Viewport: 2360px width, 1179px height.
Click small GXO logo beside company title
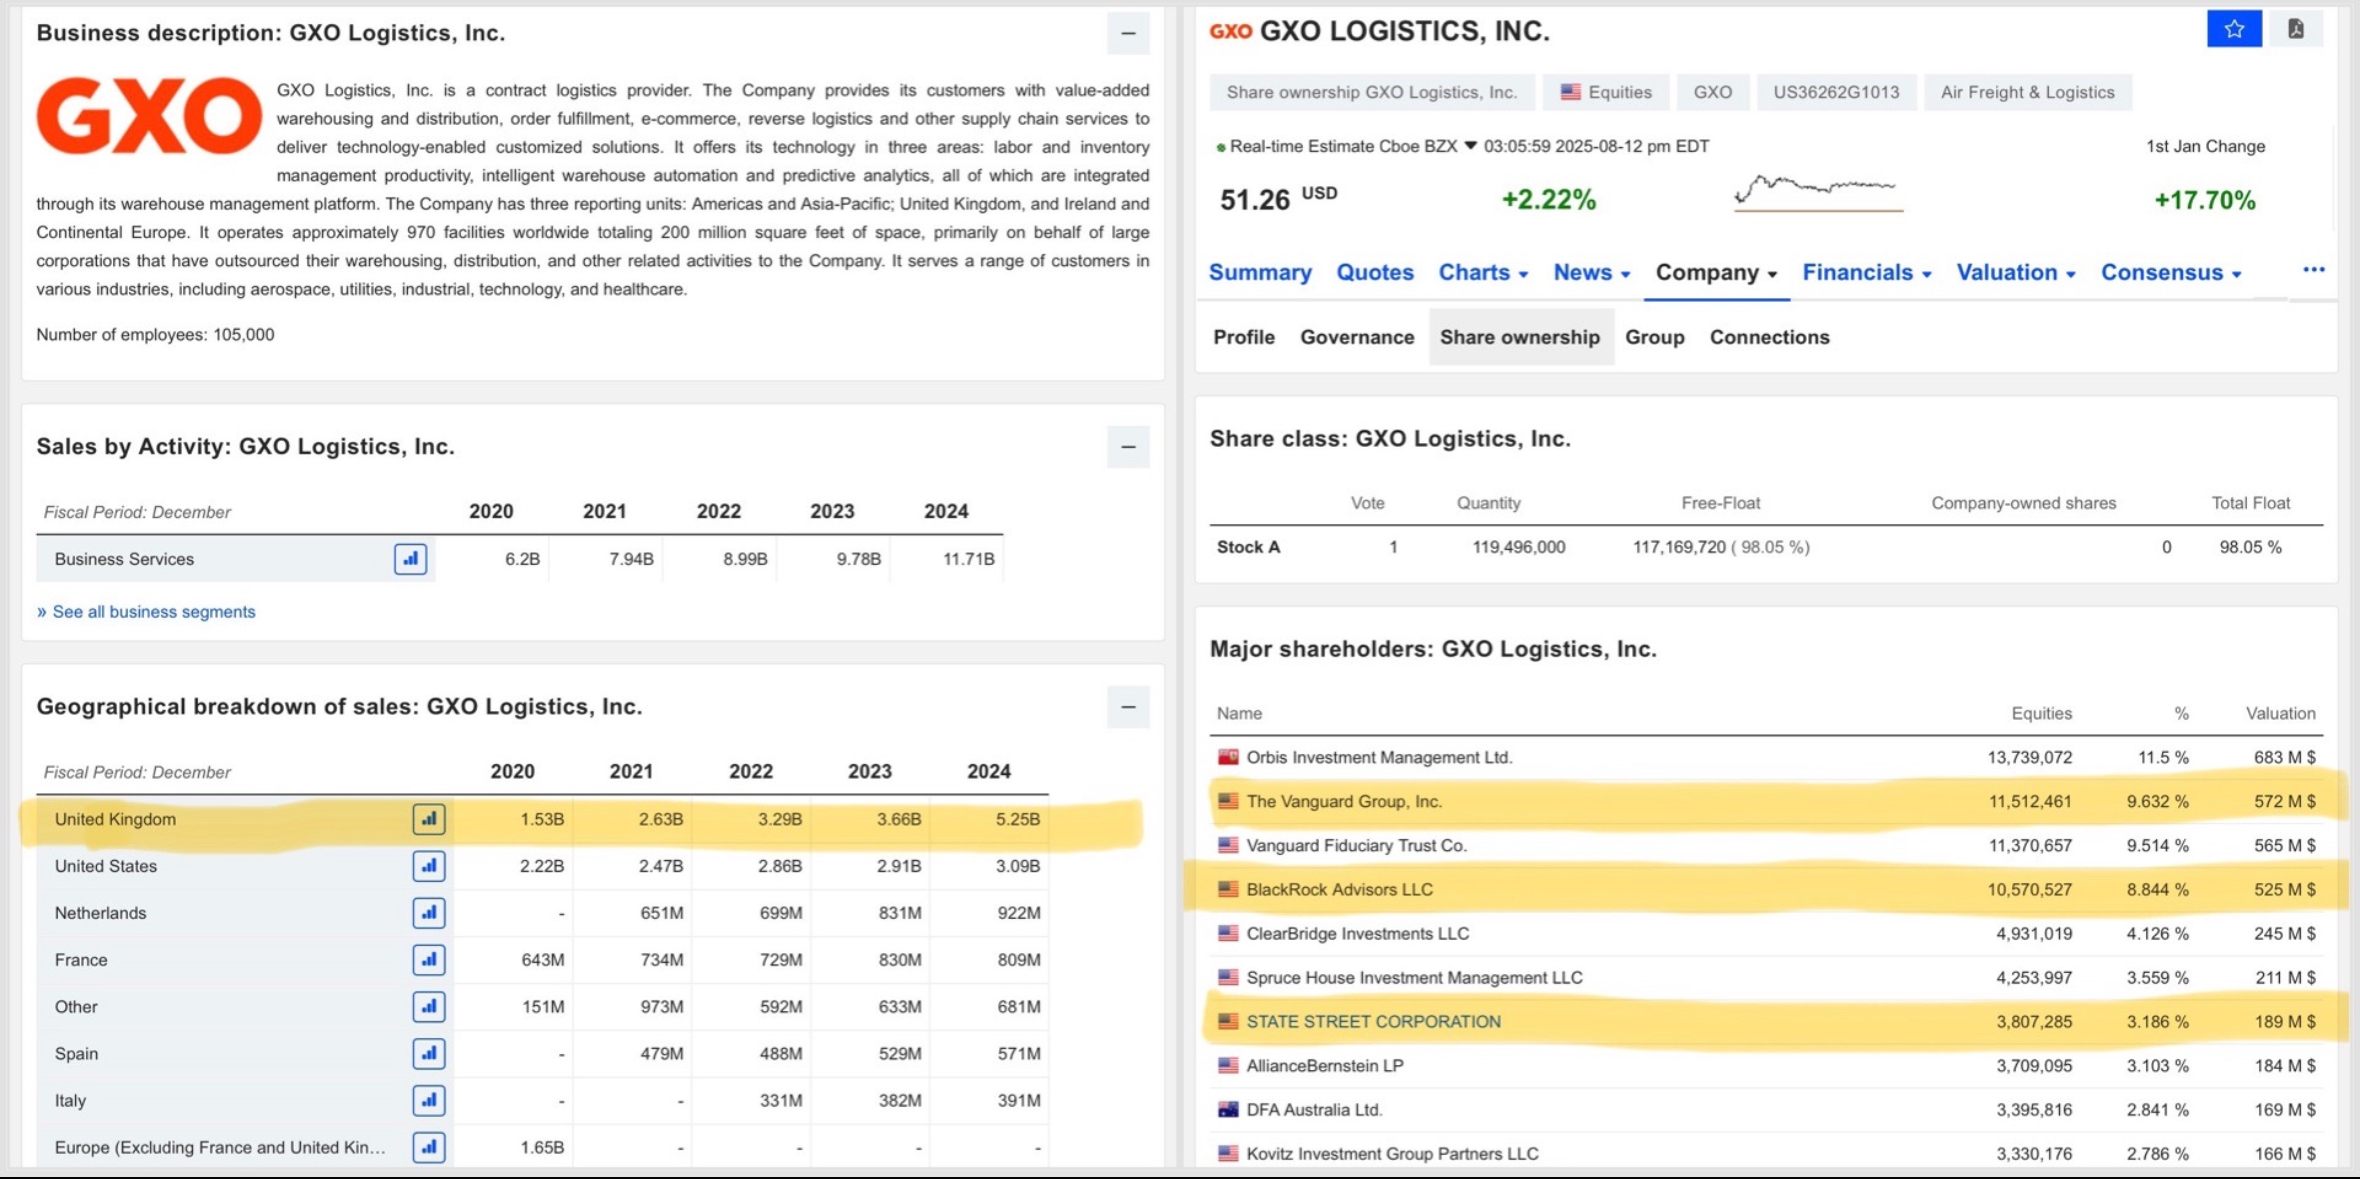[x=1230, y=32]
